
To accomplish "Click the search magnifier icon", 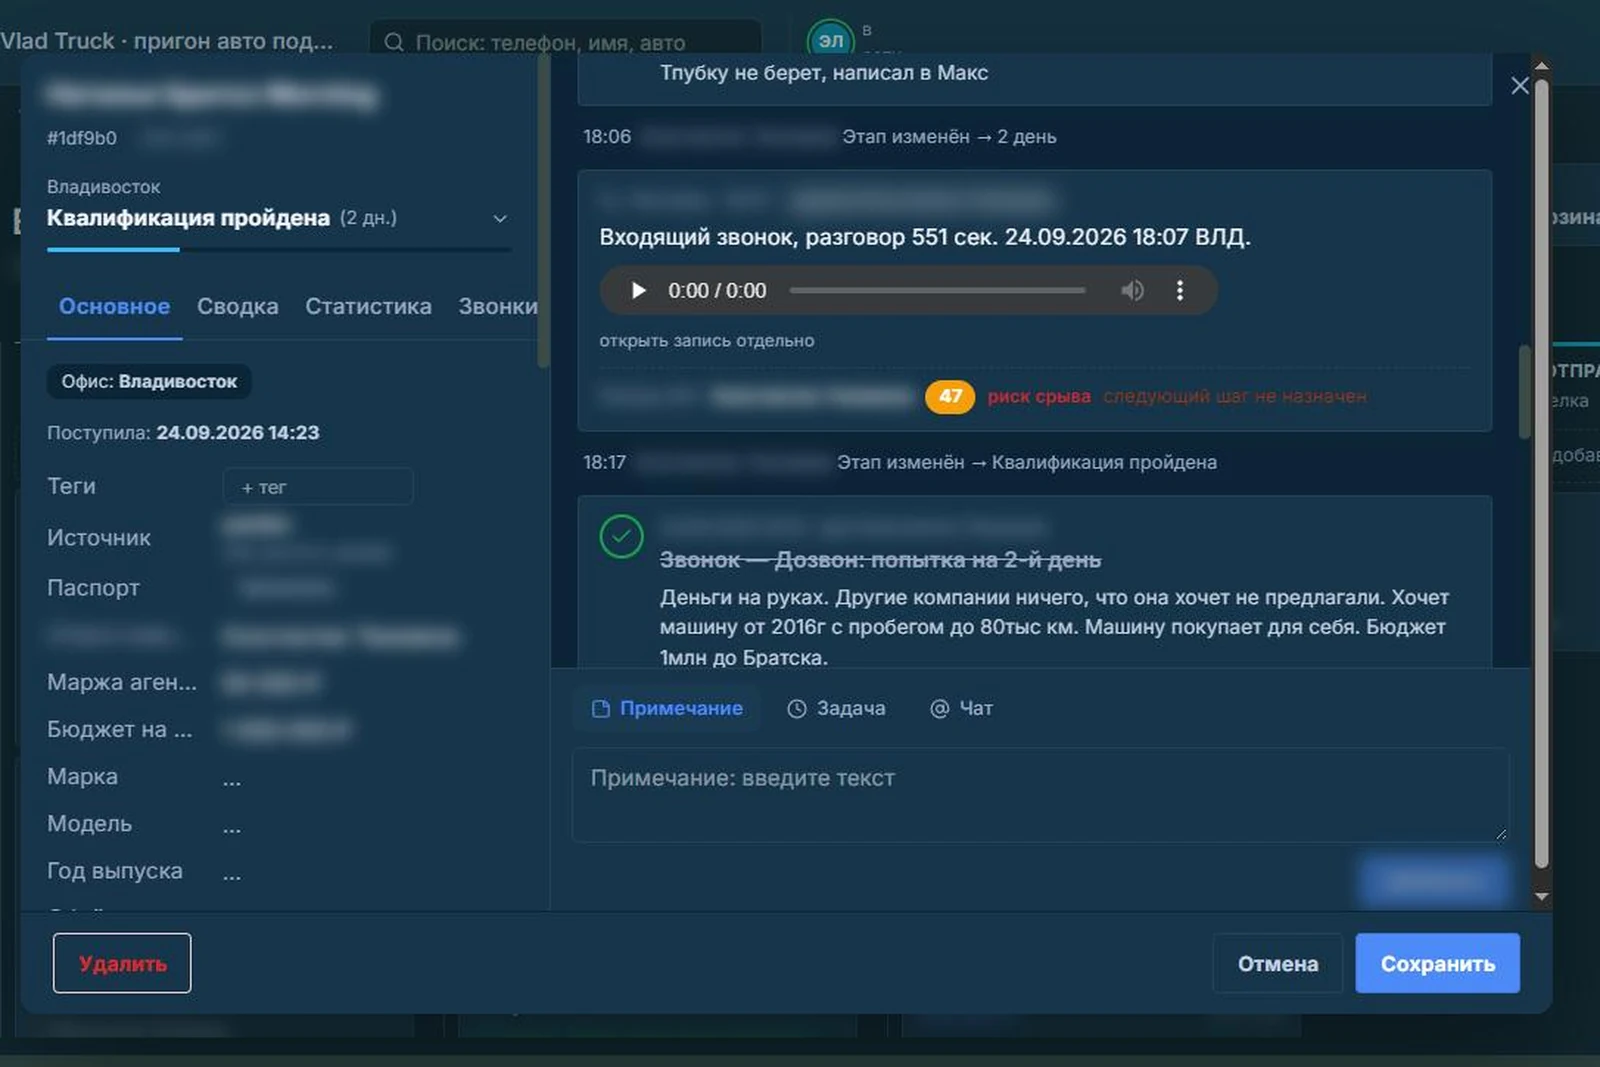I will pyautogui.click(x=394, y=42).
